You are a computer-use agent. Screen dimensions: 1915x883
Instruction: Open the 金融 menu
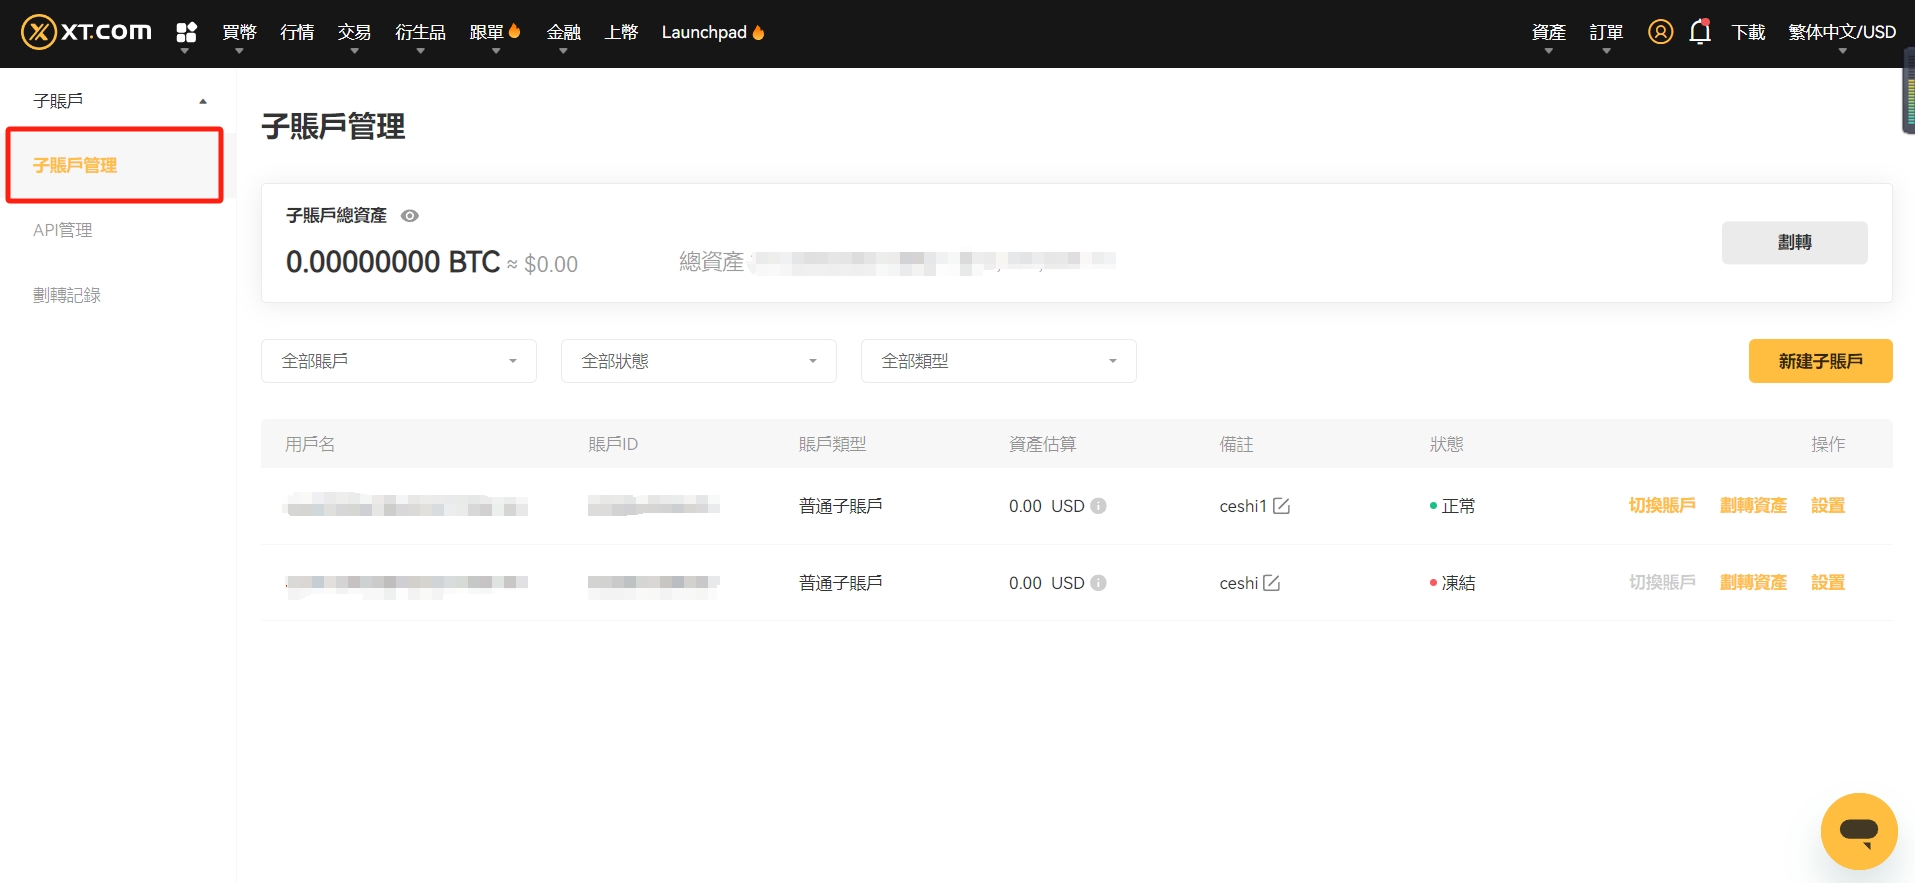[x=563, y=32]
